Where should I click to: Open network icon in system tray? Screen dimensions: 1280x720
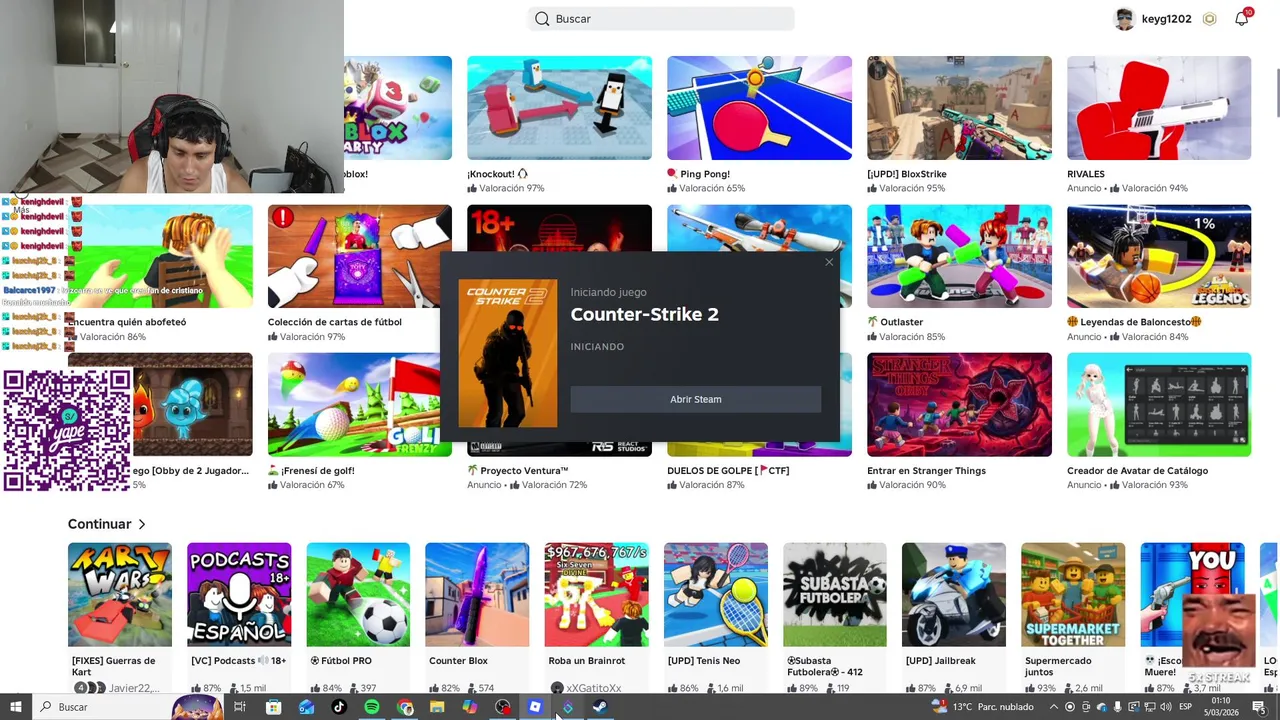pyautogui.click(x=1150, y=707)
